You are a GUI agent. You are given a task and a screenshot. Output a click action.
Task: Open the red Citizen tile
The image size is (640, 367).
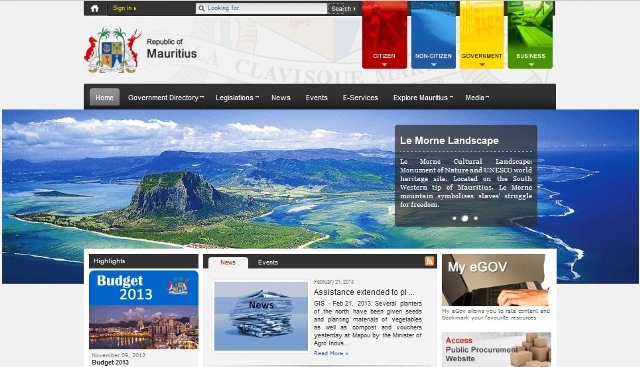(x=384, y=35)
